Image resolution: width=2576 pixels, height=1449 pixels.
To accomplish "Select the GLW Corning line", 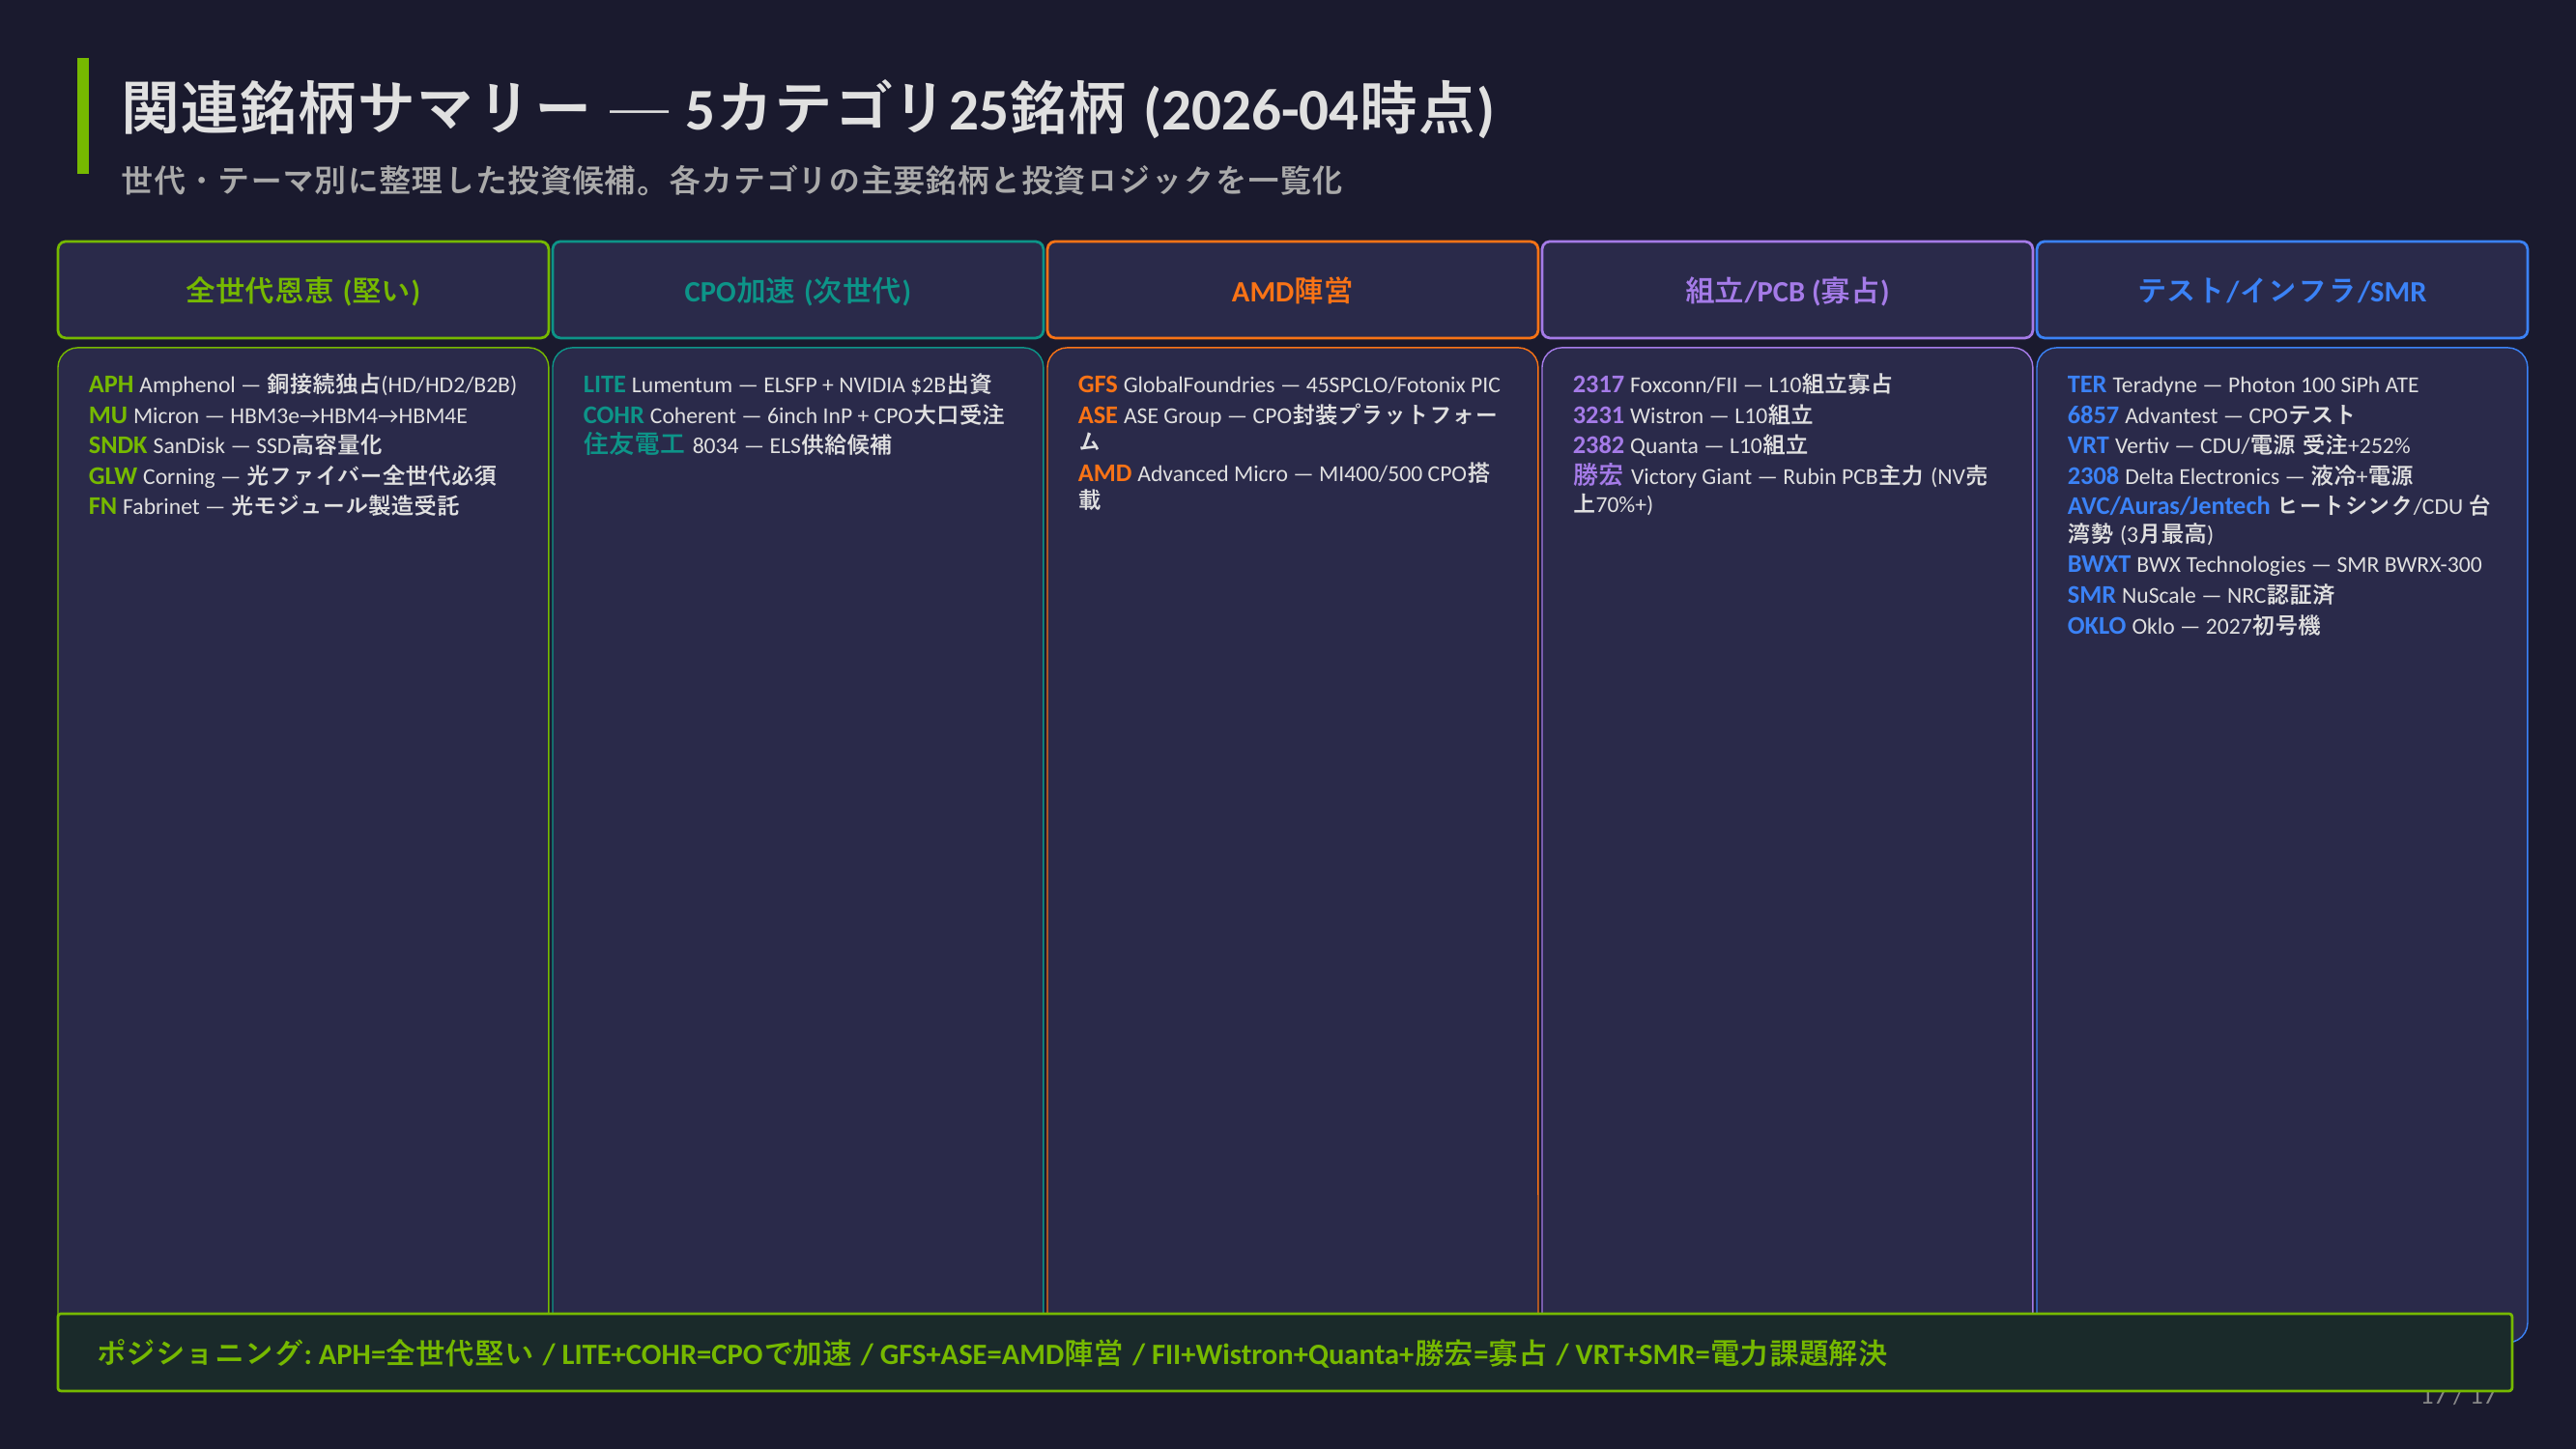I will 292,476.
